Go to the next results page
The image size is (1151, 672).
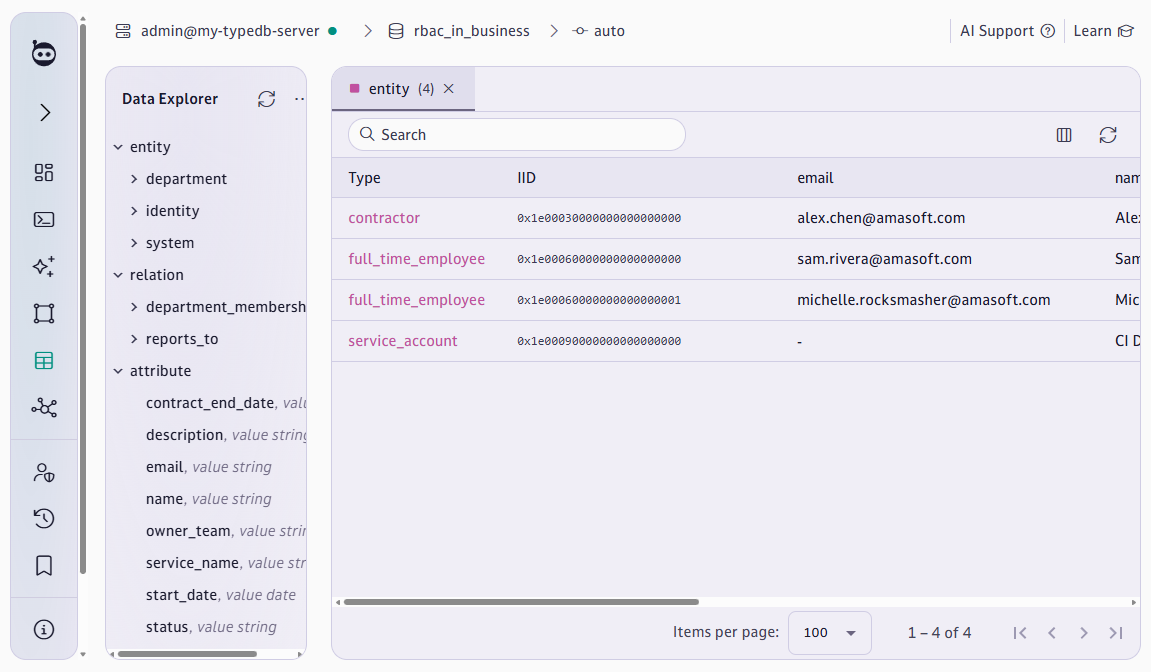[x=1083, y=633]
